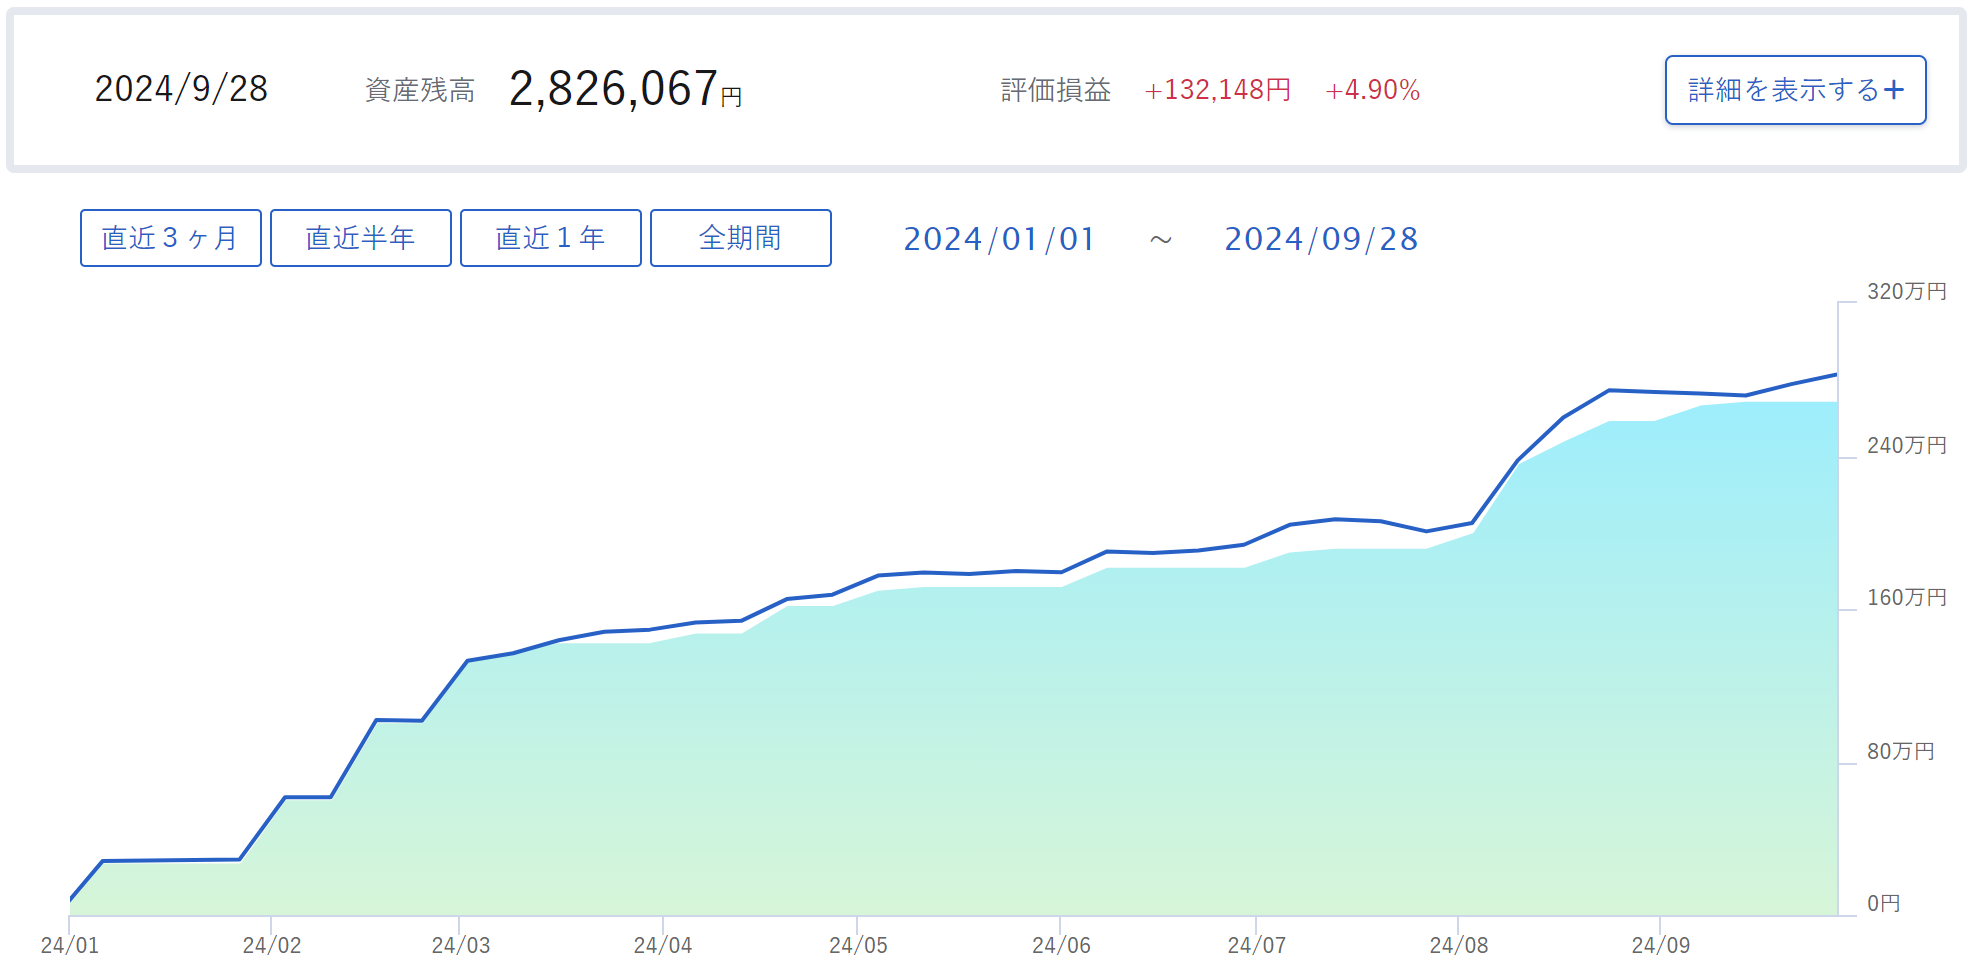Select the 全期間 period button
1968x972 pixels.
coord(741,238)
